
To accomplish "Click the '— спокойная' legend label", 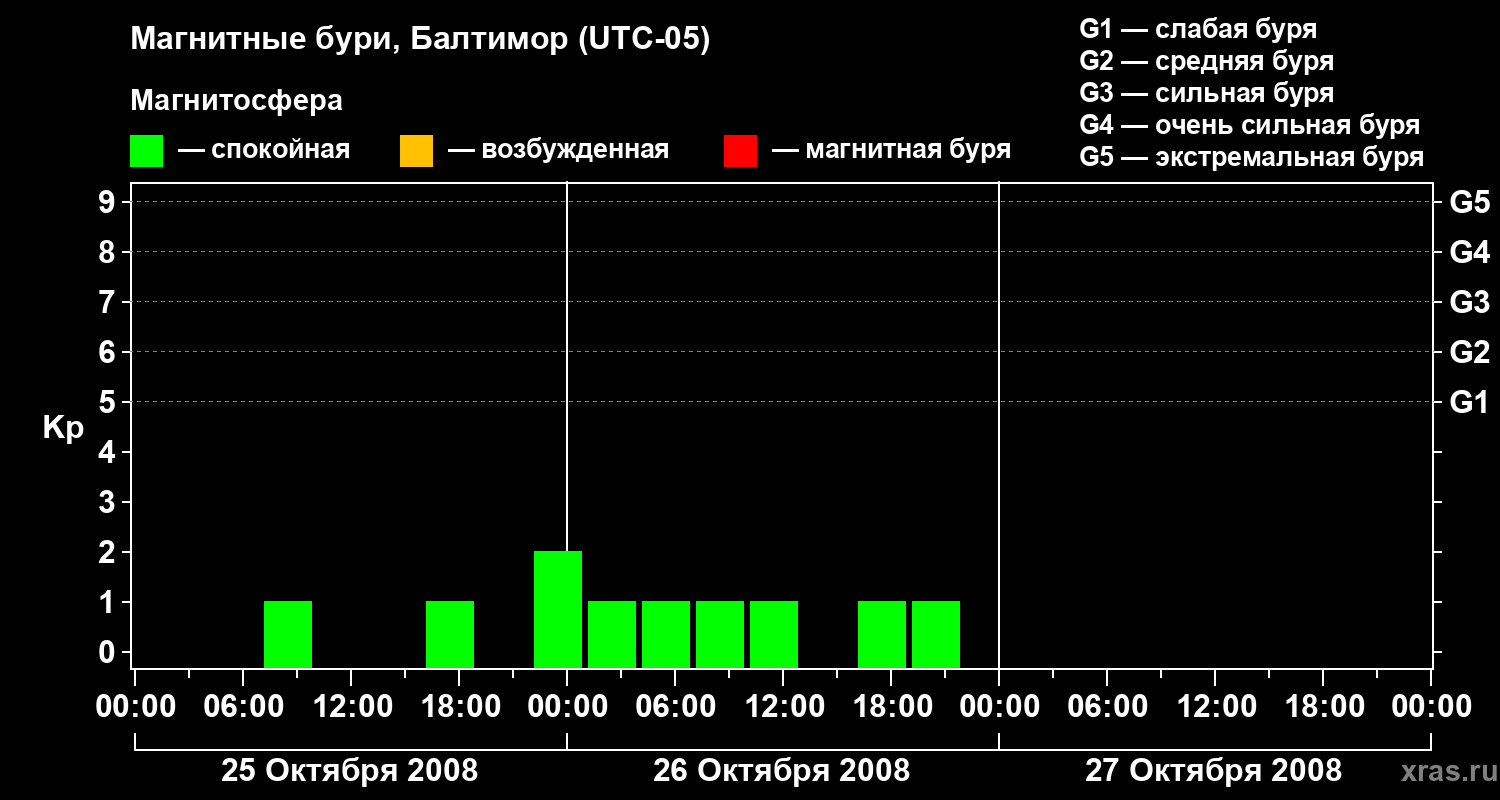I will tap(264, 151).
